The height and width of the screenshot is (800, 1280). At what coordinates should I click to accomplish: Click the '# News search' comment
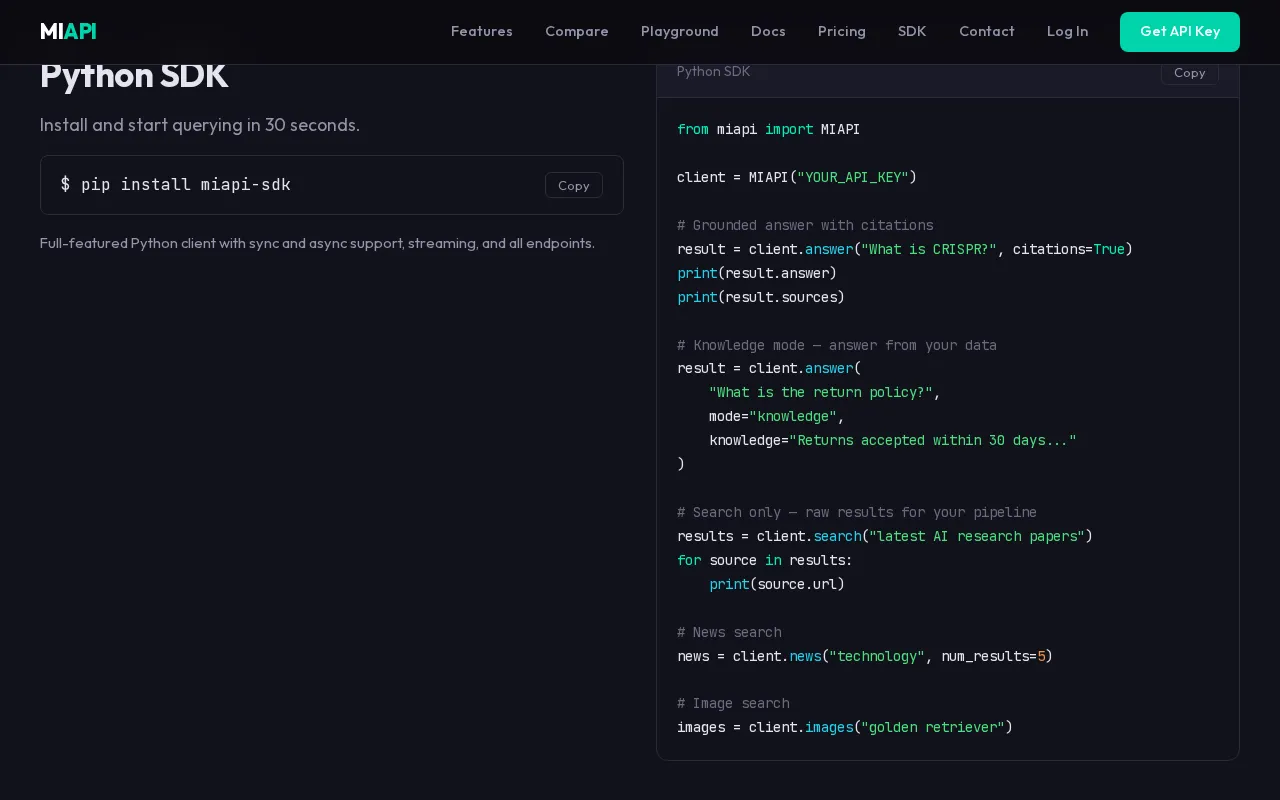tap(729, 632)
